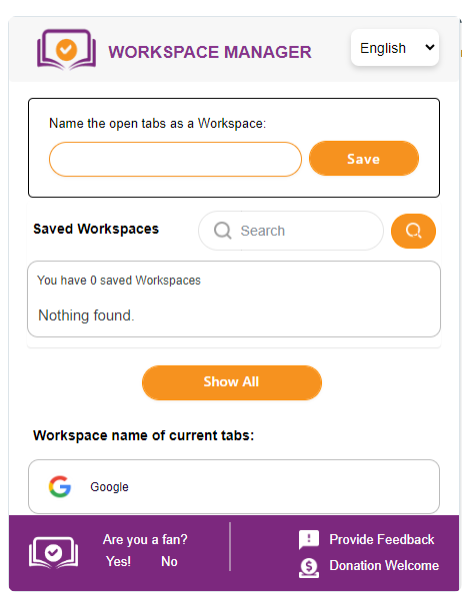Viewport: 470px width, 608px height.
Task: Click the magnifier icon inside search box
Action: coord(223,231)
